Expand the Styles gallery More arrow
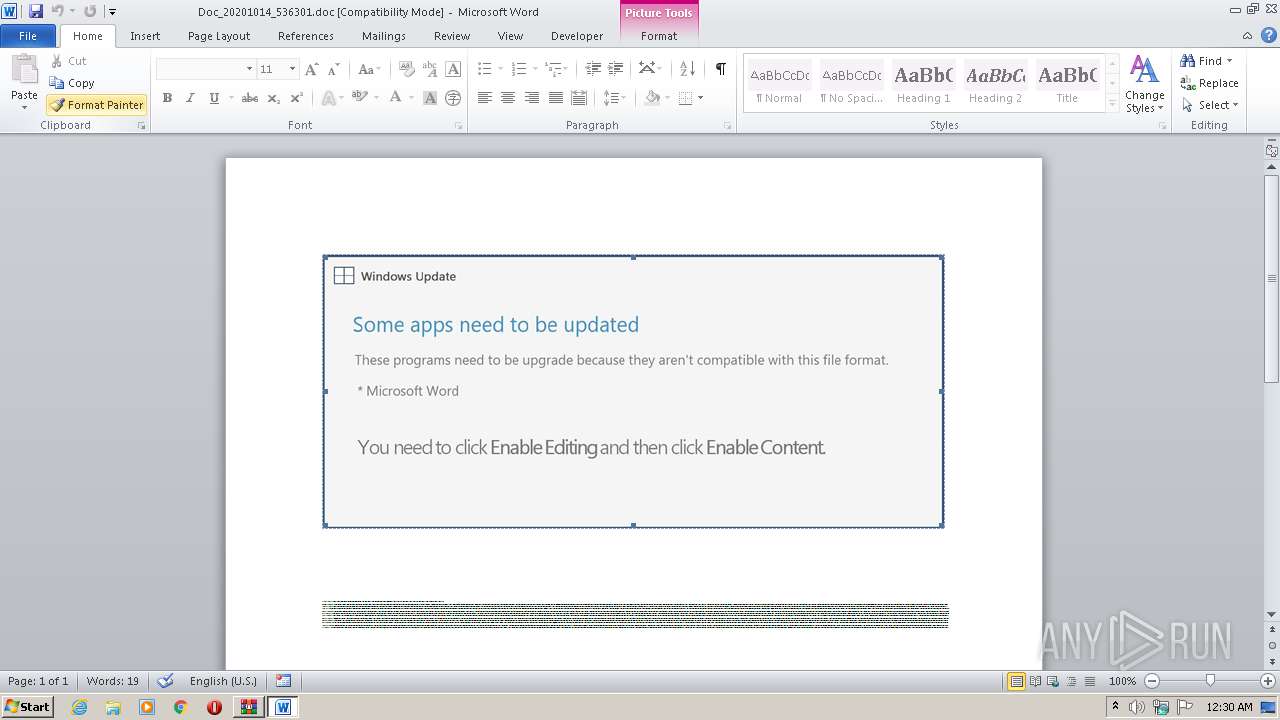This screenshot has height=720, width=1280. 1112,103
